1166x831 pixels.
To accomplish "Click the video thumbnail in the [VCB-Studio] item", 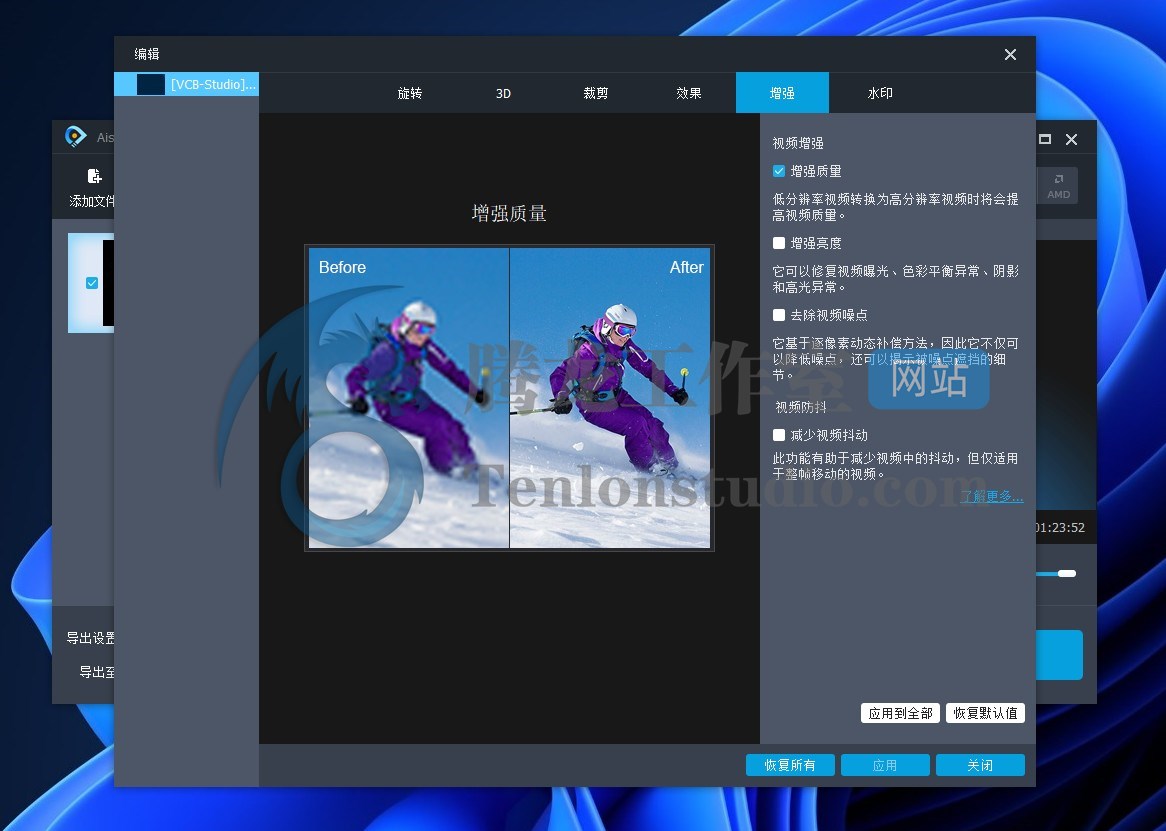I will click(x=151, y=84).
